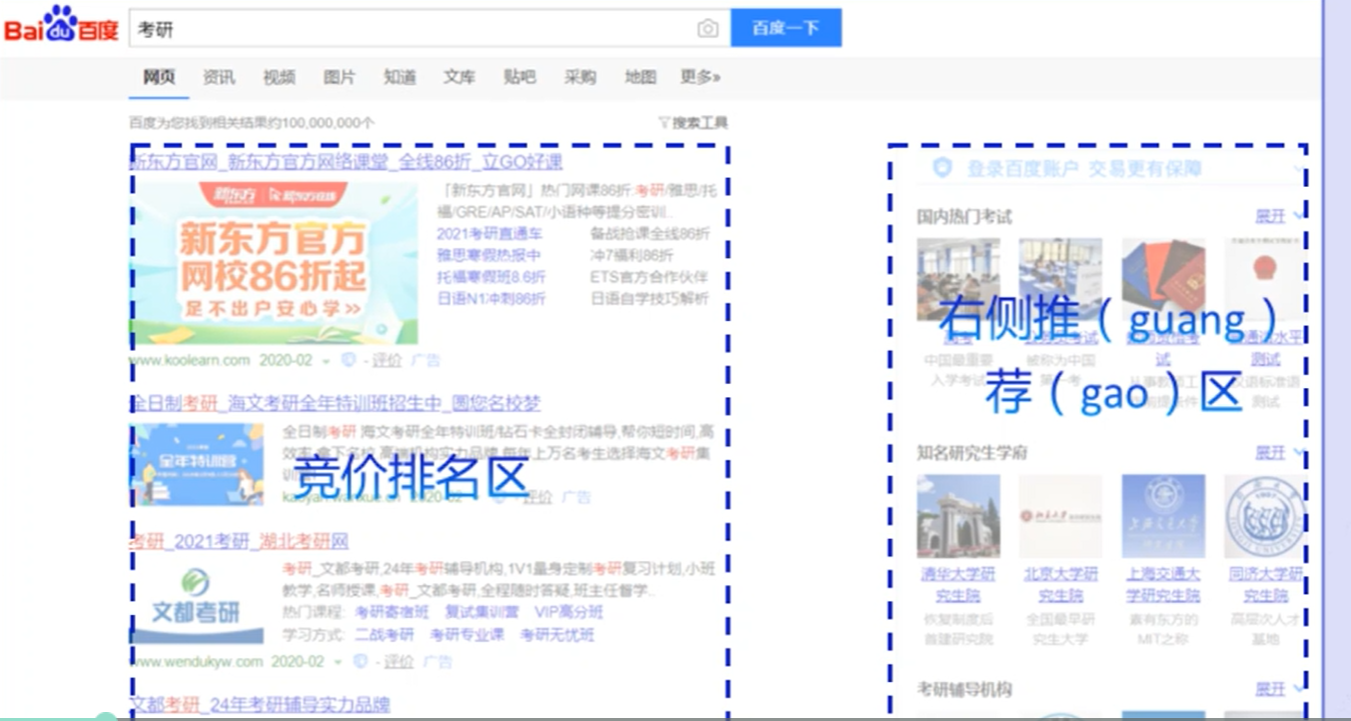Open the 文库 tab

pos(459,77)
